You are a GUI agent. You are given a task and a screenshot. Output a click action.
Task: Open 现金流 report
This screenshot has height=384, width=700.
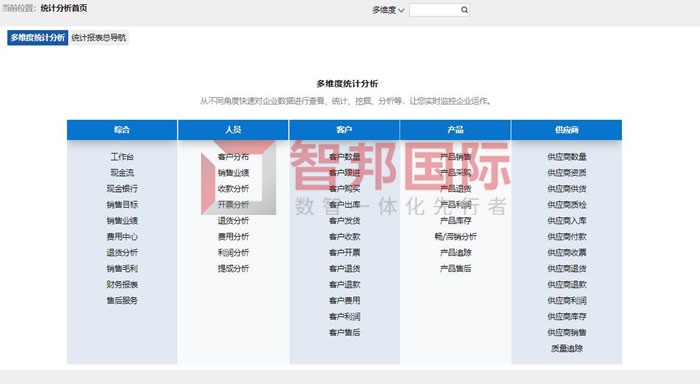(x=122, y=173)
